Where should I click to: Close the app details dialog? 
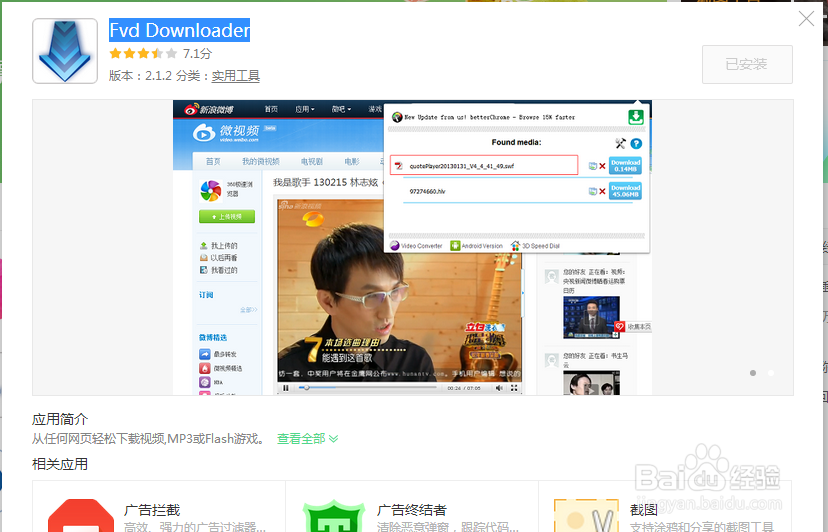(806, 18)
